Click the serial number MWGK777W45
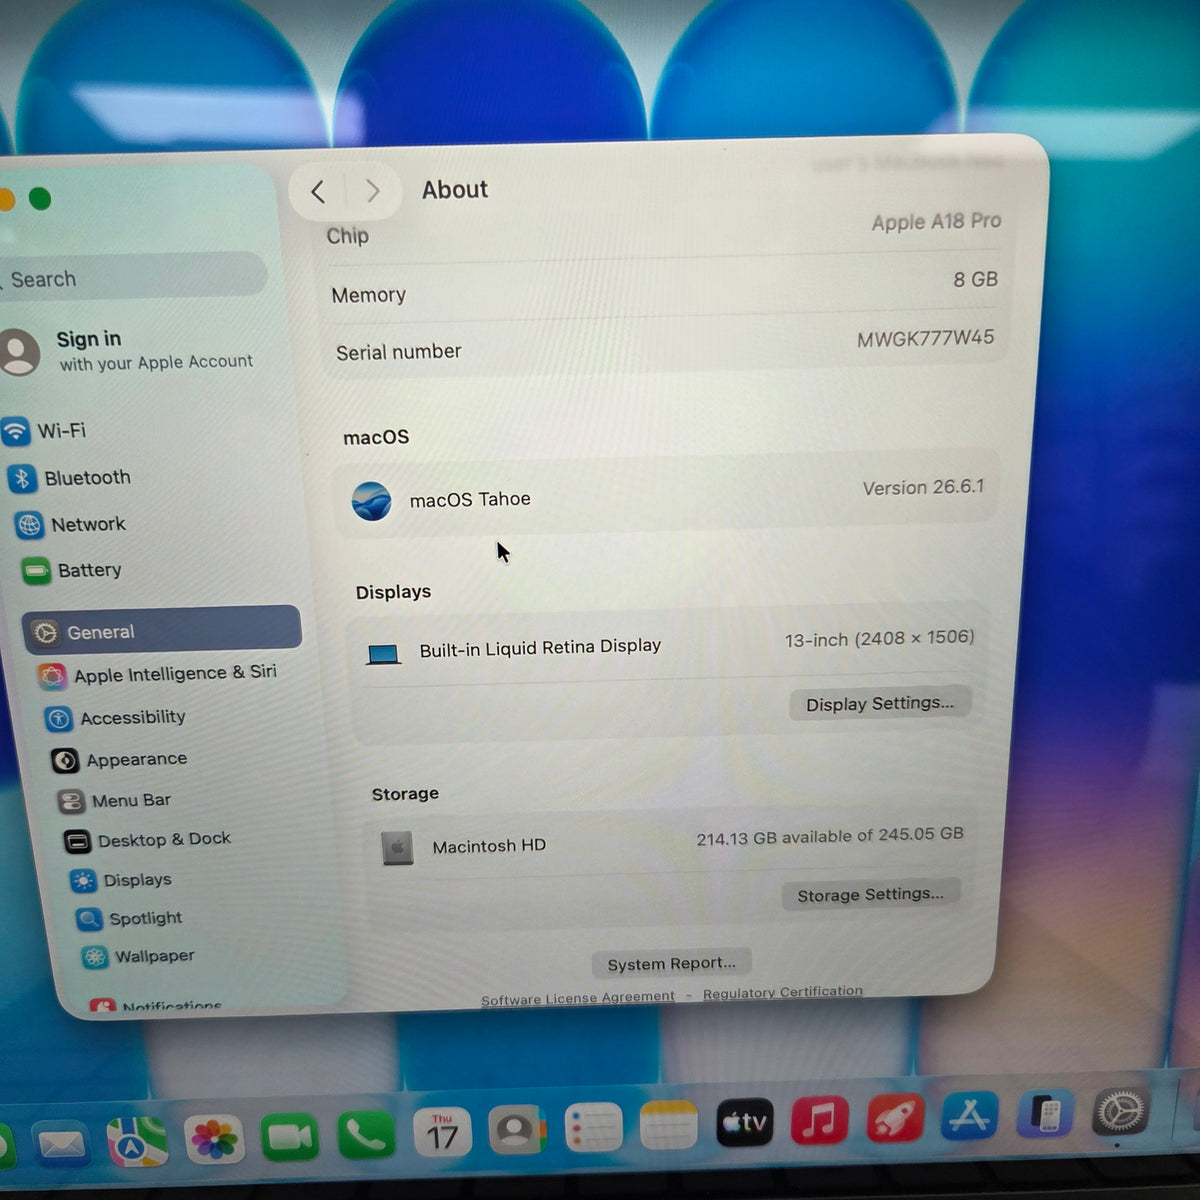This screenshot has width=1200, height=1200. 925,339
